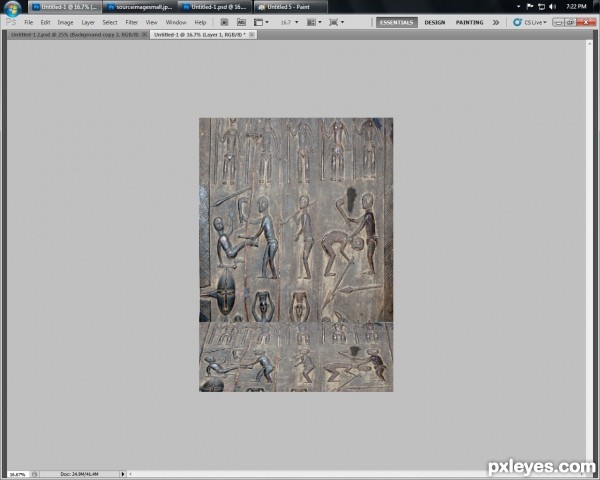The height and width of the screenshot is (480, 600).
Task: Launch Mini Bridge (Mb) icon
Action: point(241,22)
